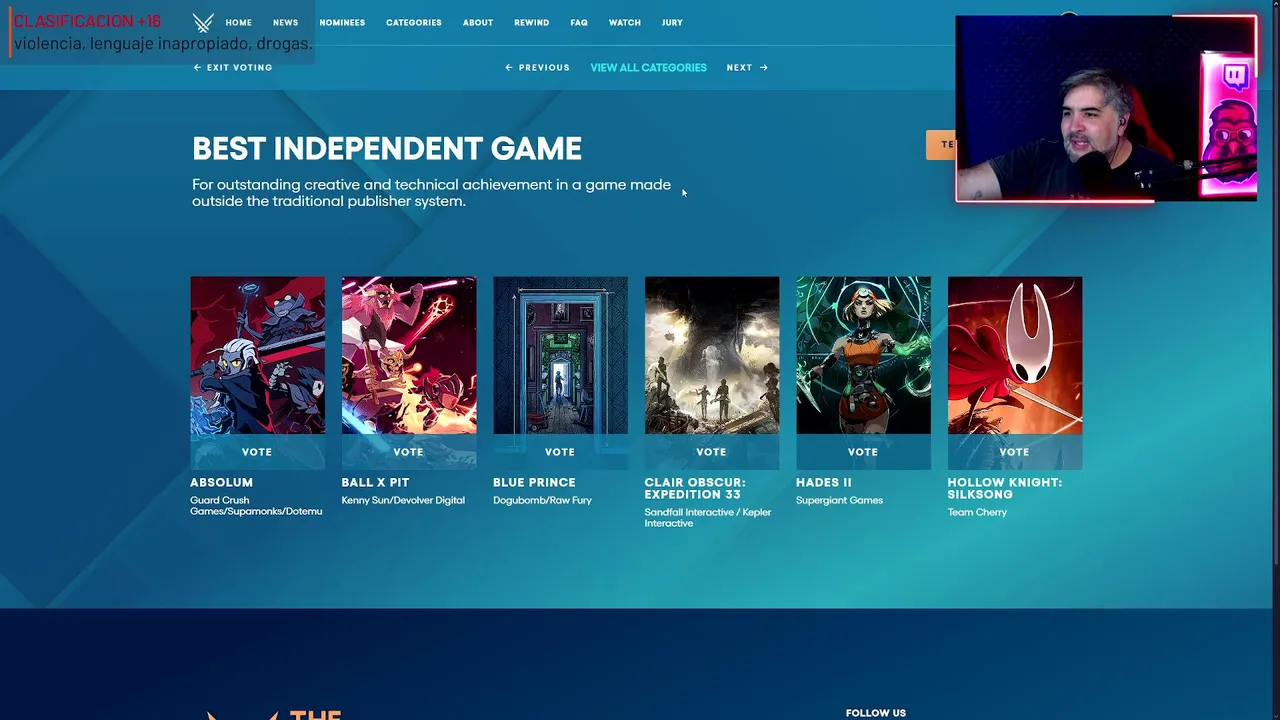Click Guard Crush Games/Supamonks/Dotemu text

coord(256,506)
